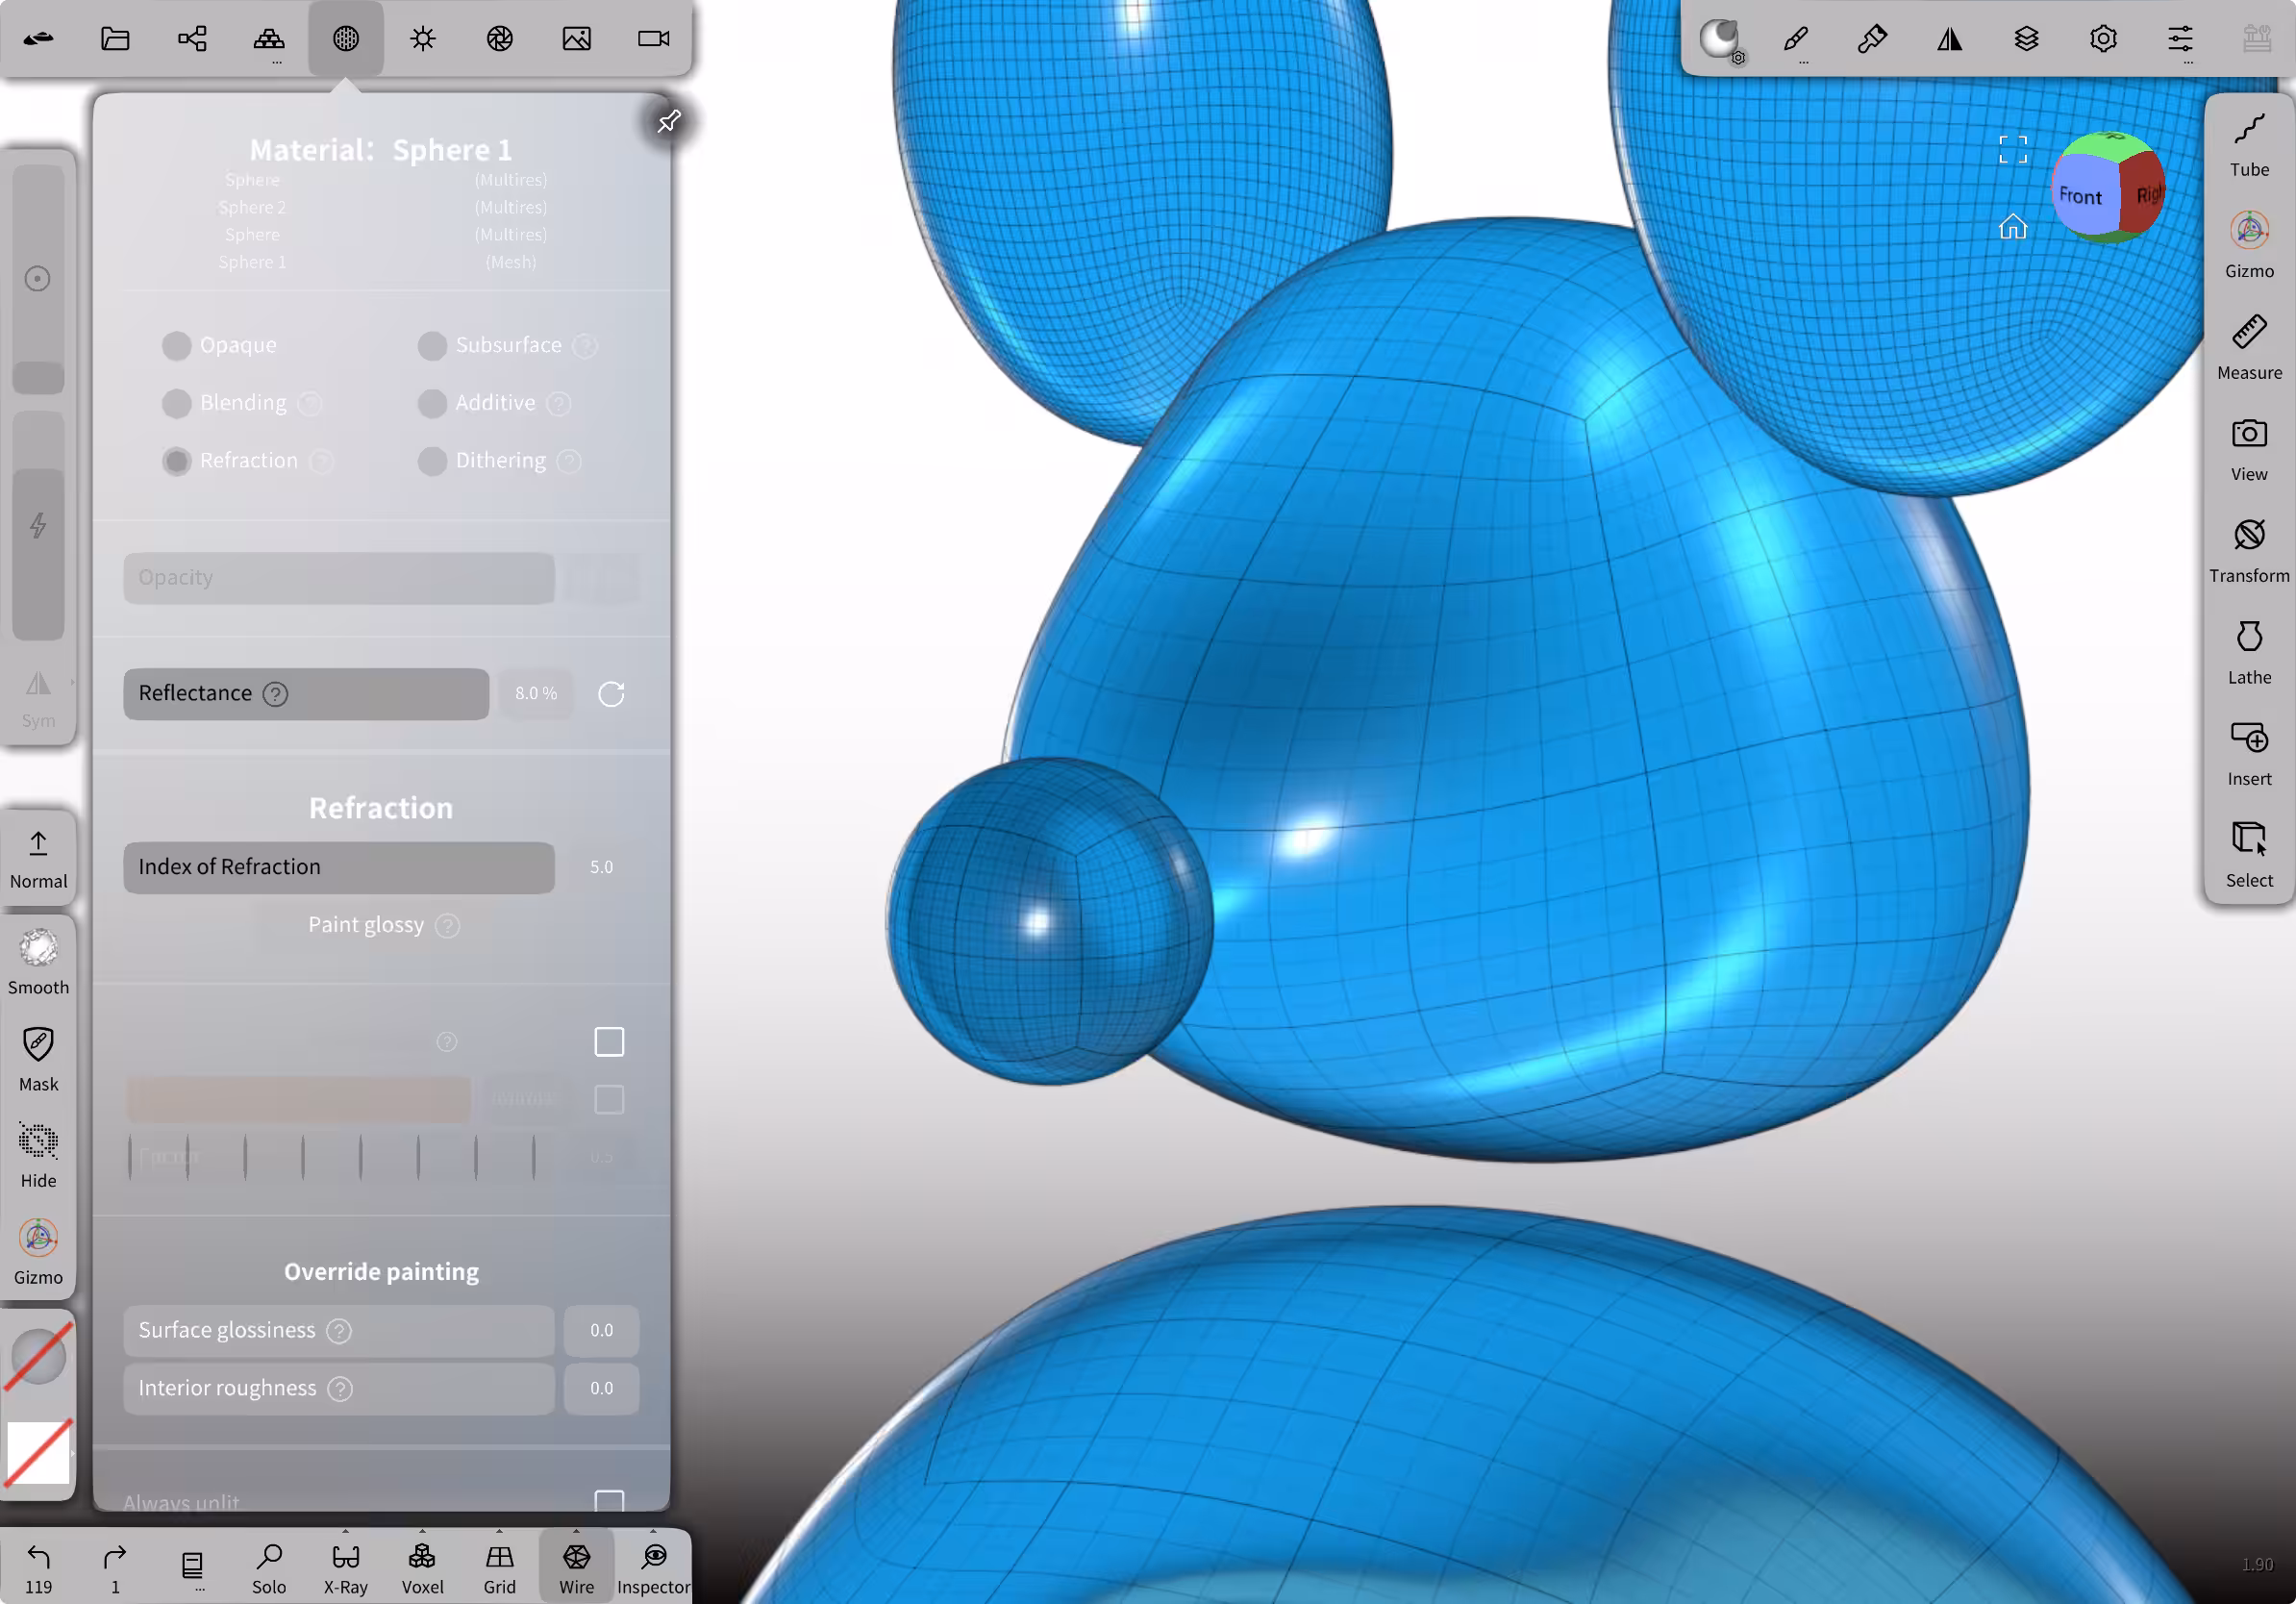Adjust the Surface glossiness slider
Viewport: 2296px width, 1604px height.
pos(339,1331)
